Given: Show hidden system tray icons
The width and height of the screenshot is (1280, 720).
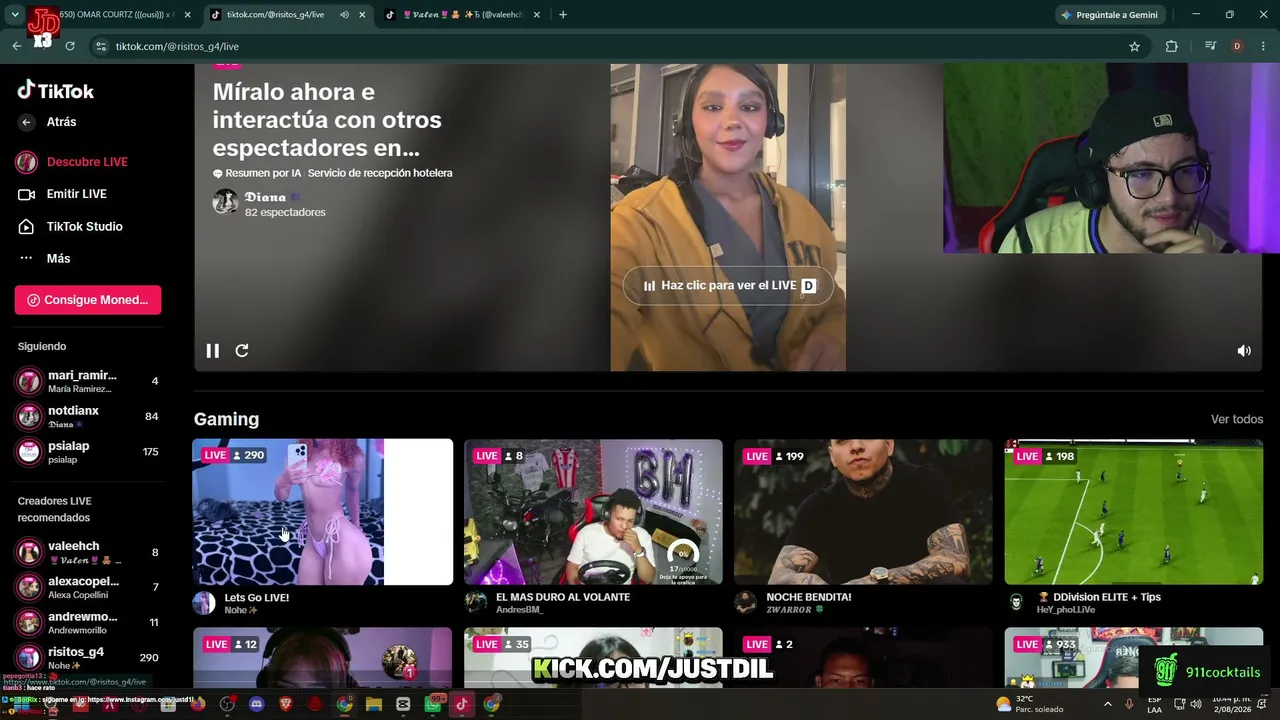Looking at the screenshot, I should pos(1107,704).
